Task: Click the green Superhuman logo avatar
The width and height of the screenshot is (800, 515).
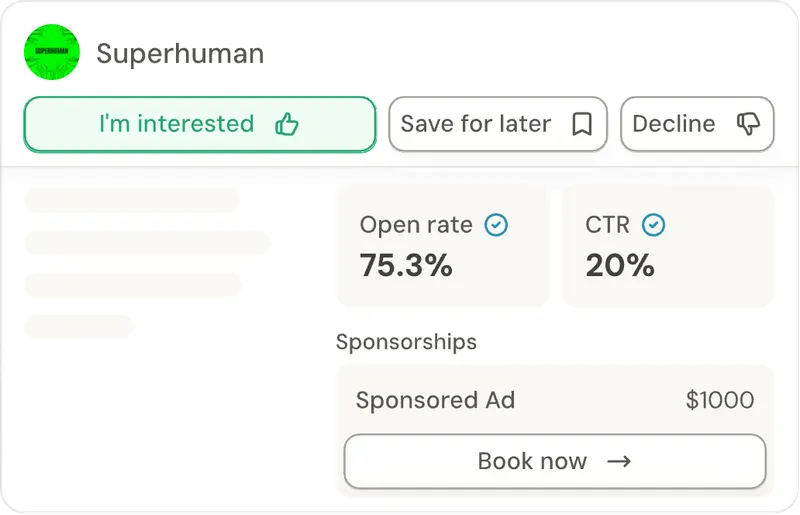Action: tap(52, 52)
